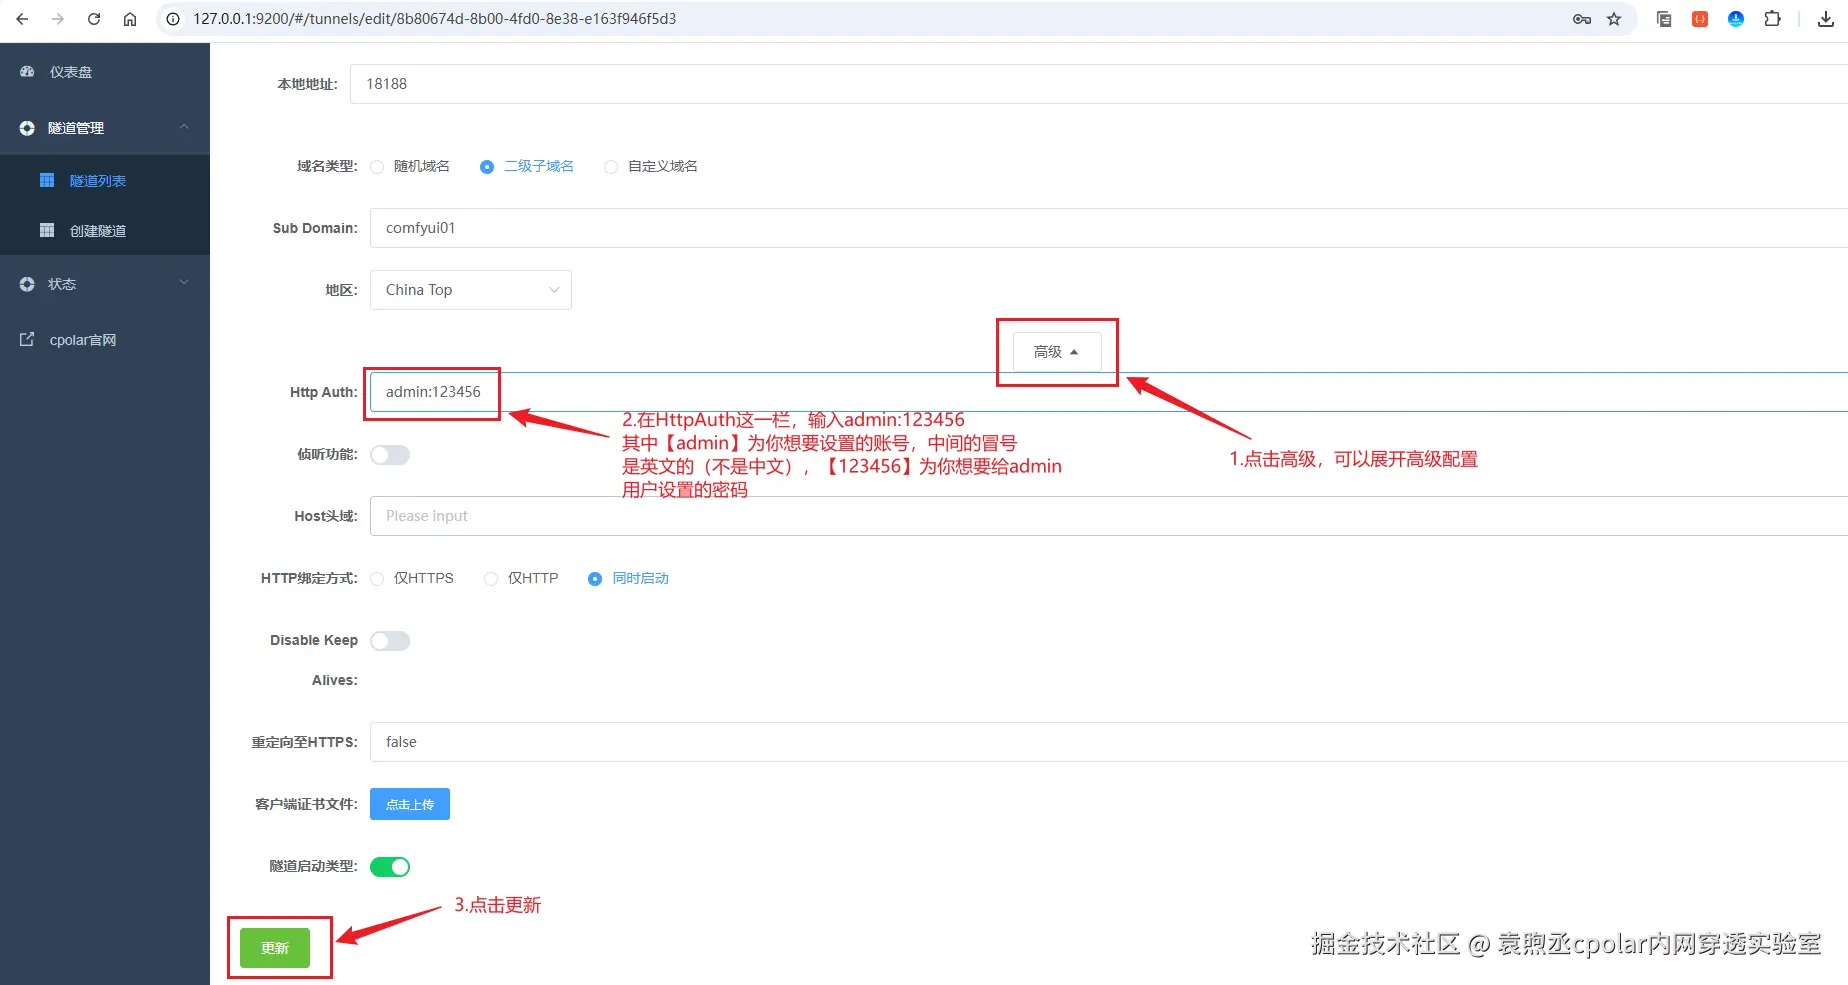
Task: Select the 随机域名 radio option
Action: [377, 167]
